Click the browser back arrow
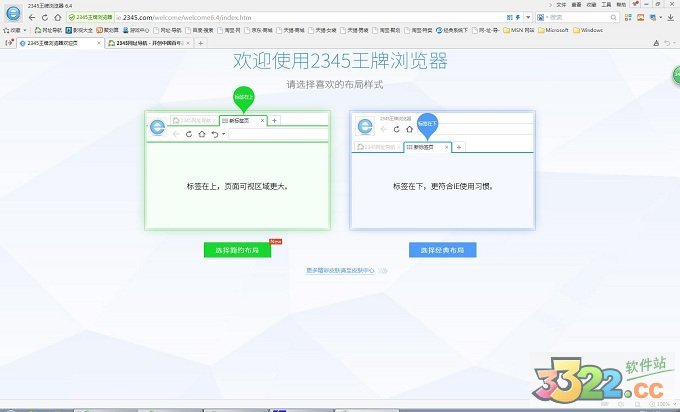680x412 pixels. click(x=30, y=18)
